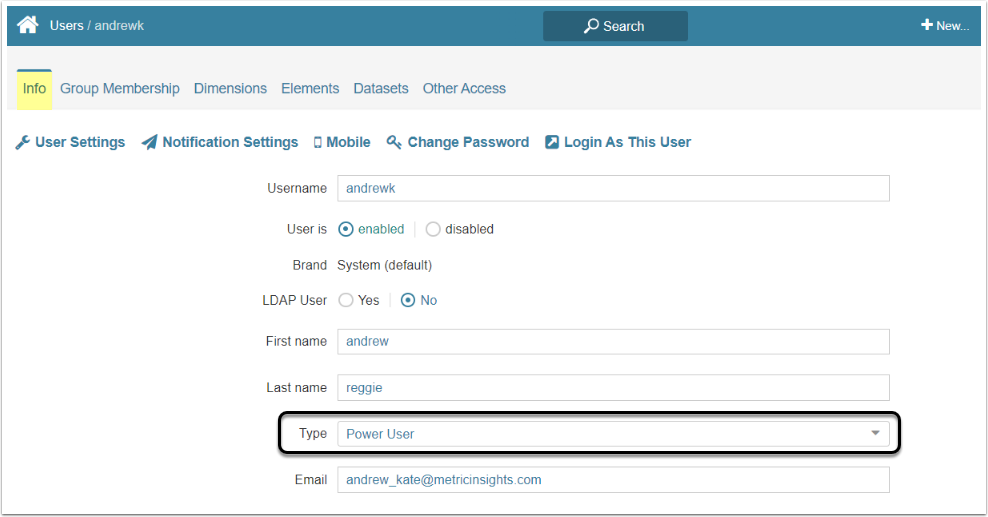Click the Home icon in header
Image resolution: width=988 pixels, height=517 pixels.
pos(28,25)
